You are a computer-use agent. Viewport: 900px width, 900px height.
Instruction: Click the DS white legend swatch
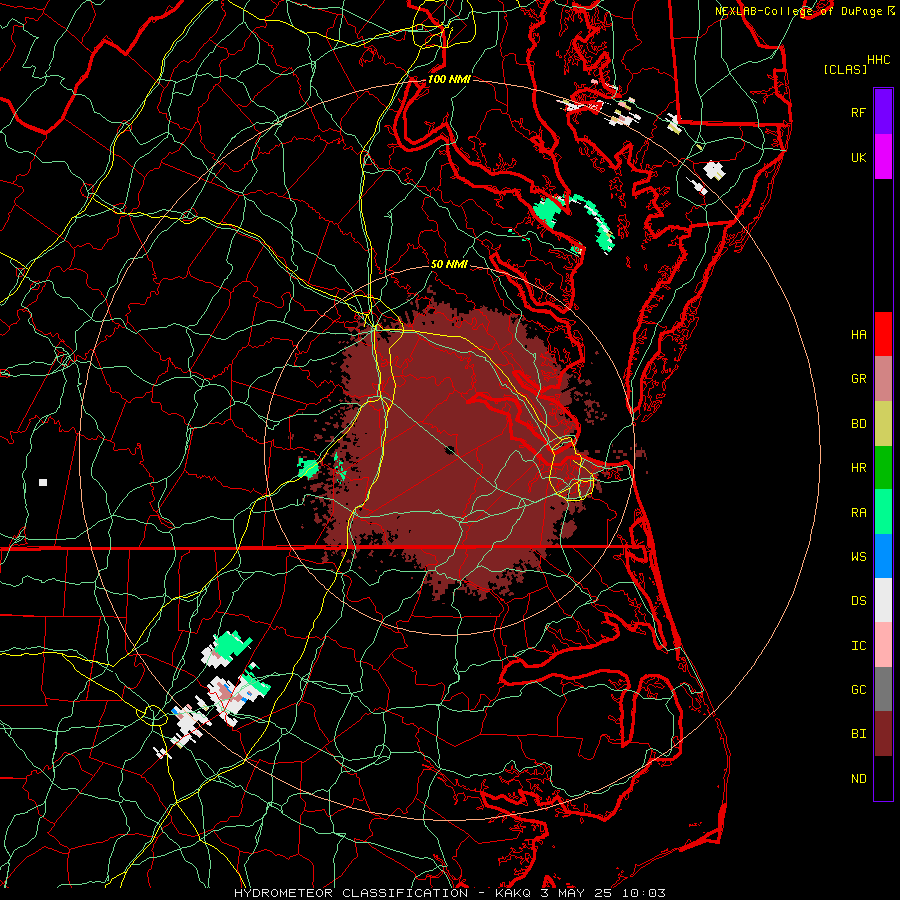(883, 600)
